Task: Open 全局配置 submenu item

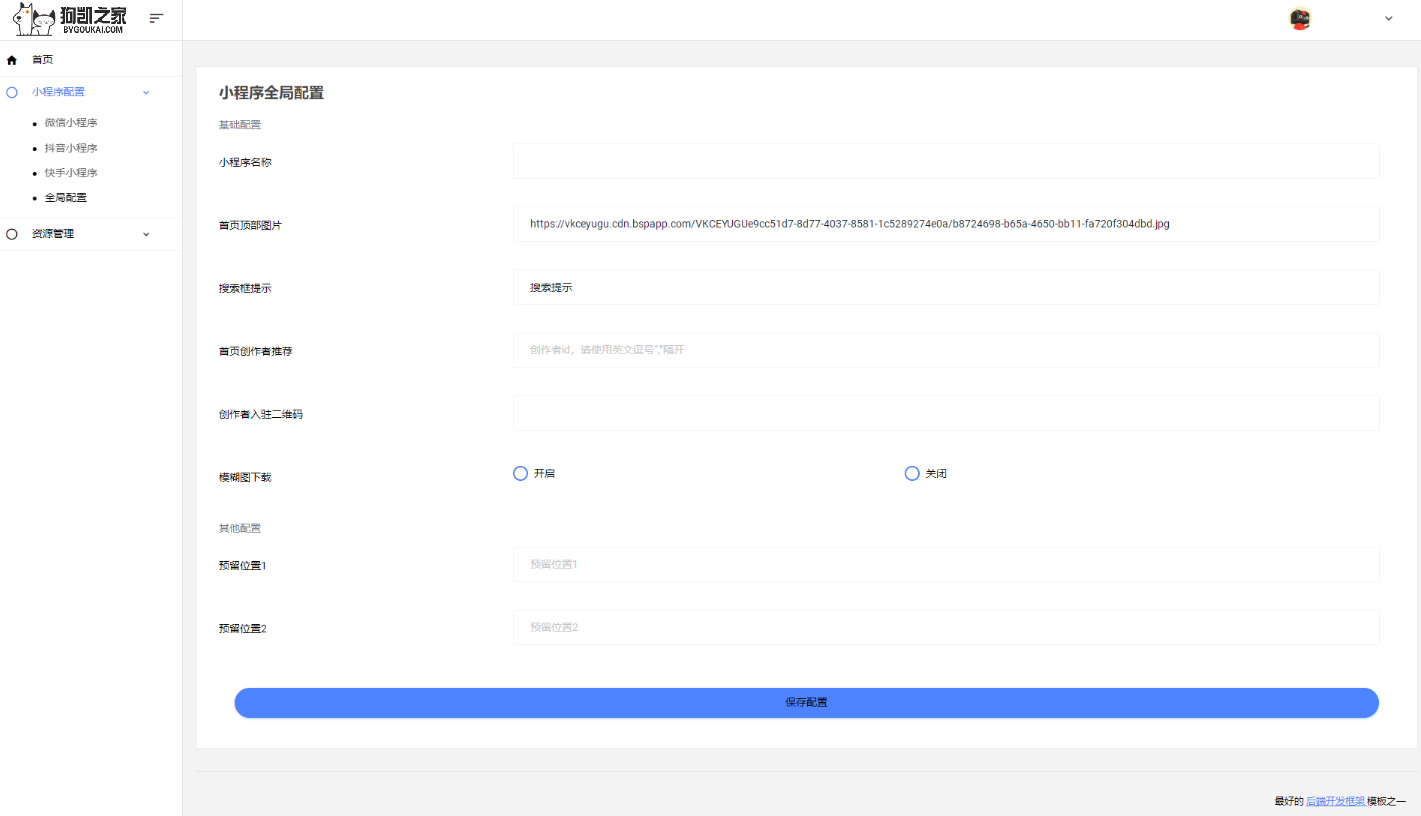Action: [66, 198]
